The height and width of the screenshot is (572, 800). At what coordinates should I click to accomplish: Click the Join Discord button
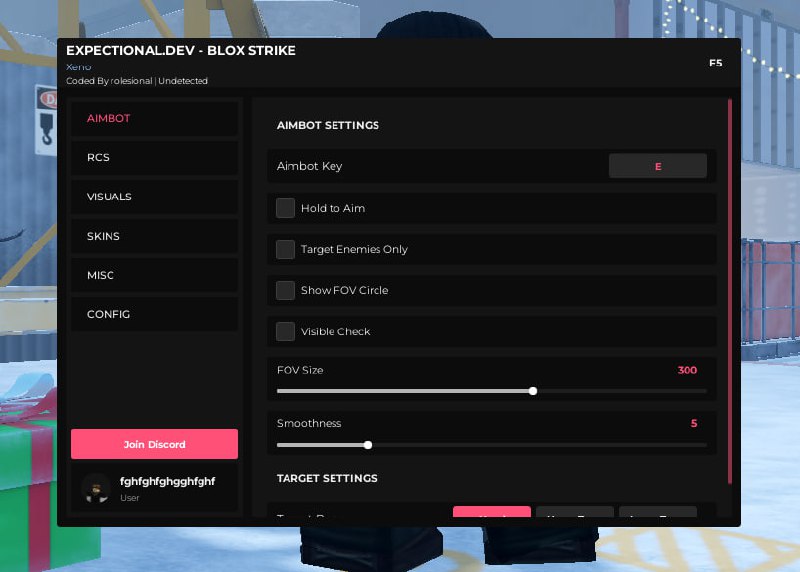click(x=154, y=444)
